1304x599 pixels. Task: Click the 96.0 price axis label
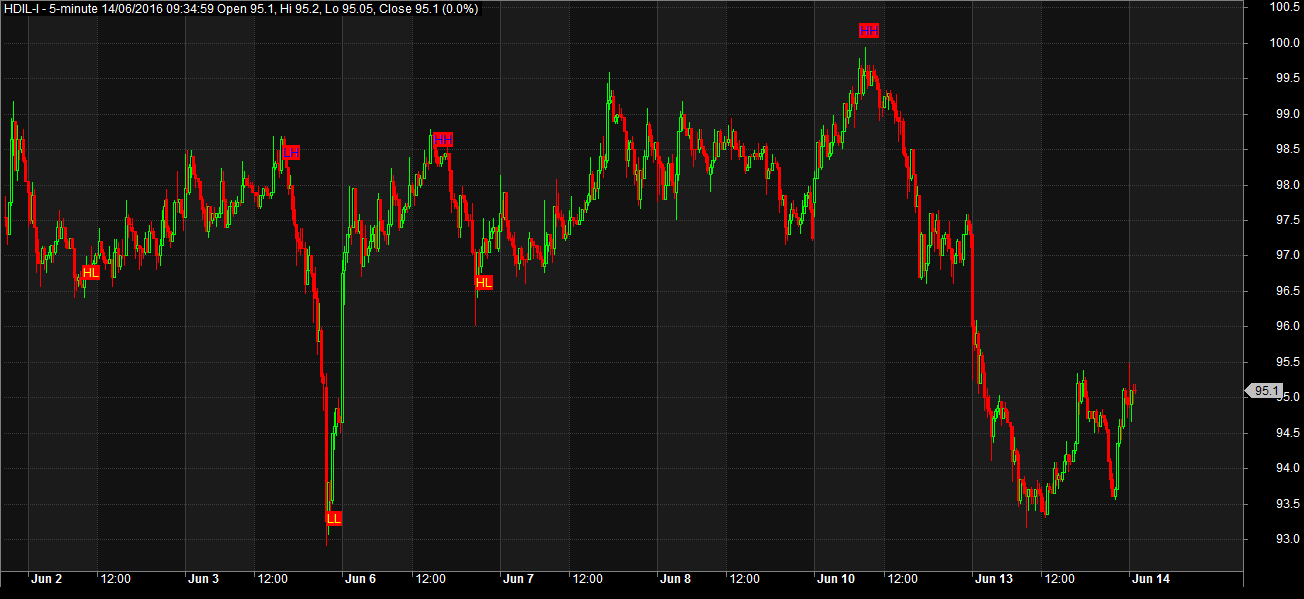point(1287,327)
